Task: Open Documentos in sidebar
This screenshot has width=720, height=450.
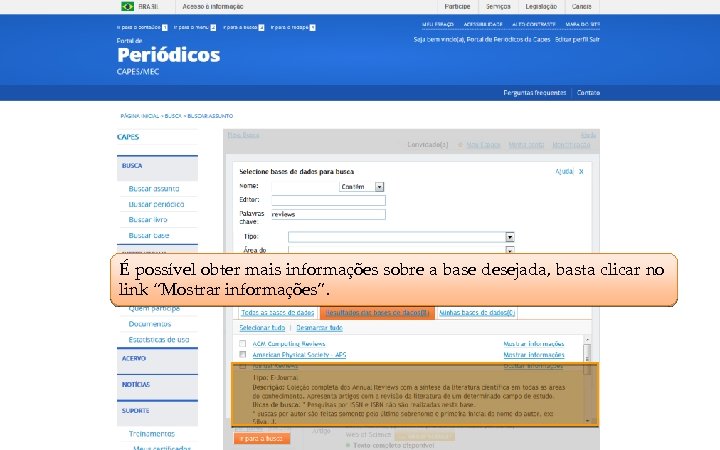Action: 150,324
